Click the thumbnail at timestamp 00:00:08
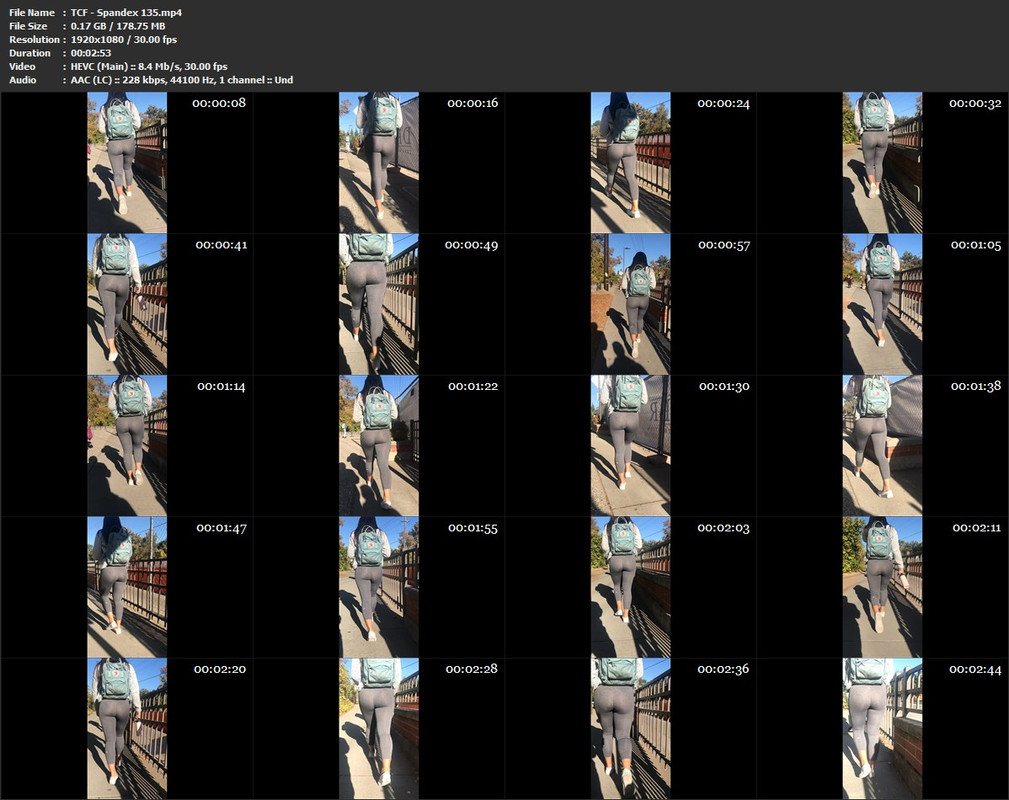Viewport: 1009px width, 800px height. pos(127,163)
